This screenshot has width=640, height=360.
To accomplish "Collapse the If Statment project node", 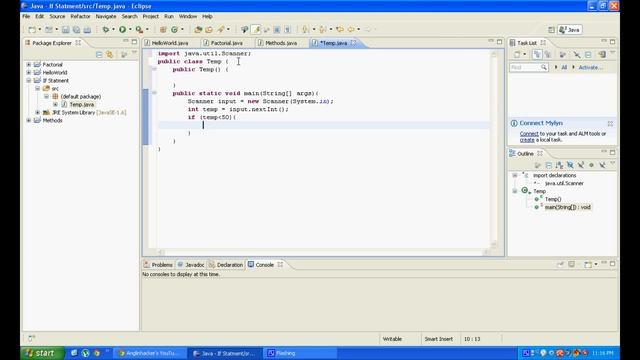I will pyautogui.click(x=29, y=80).
